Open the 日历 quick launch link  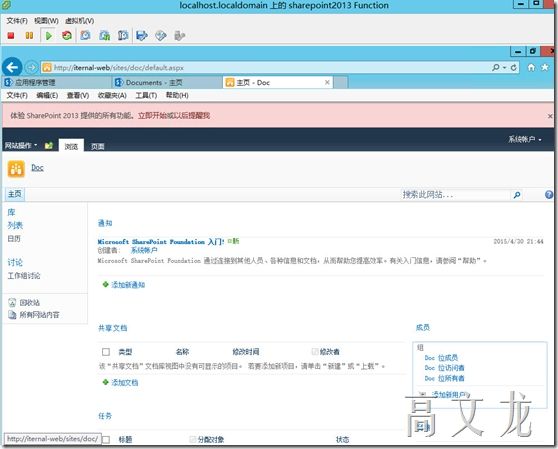point(14,238)
